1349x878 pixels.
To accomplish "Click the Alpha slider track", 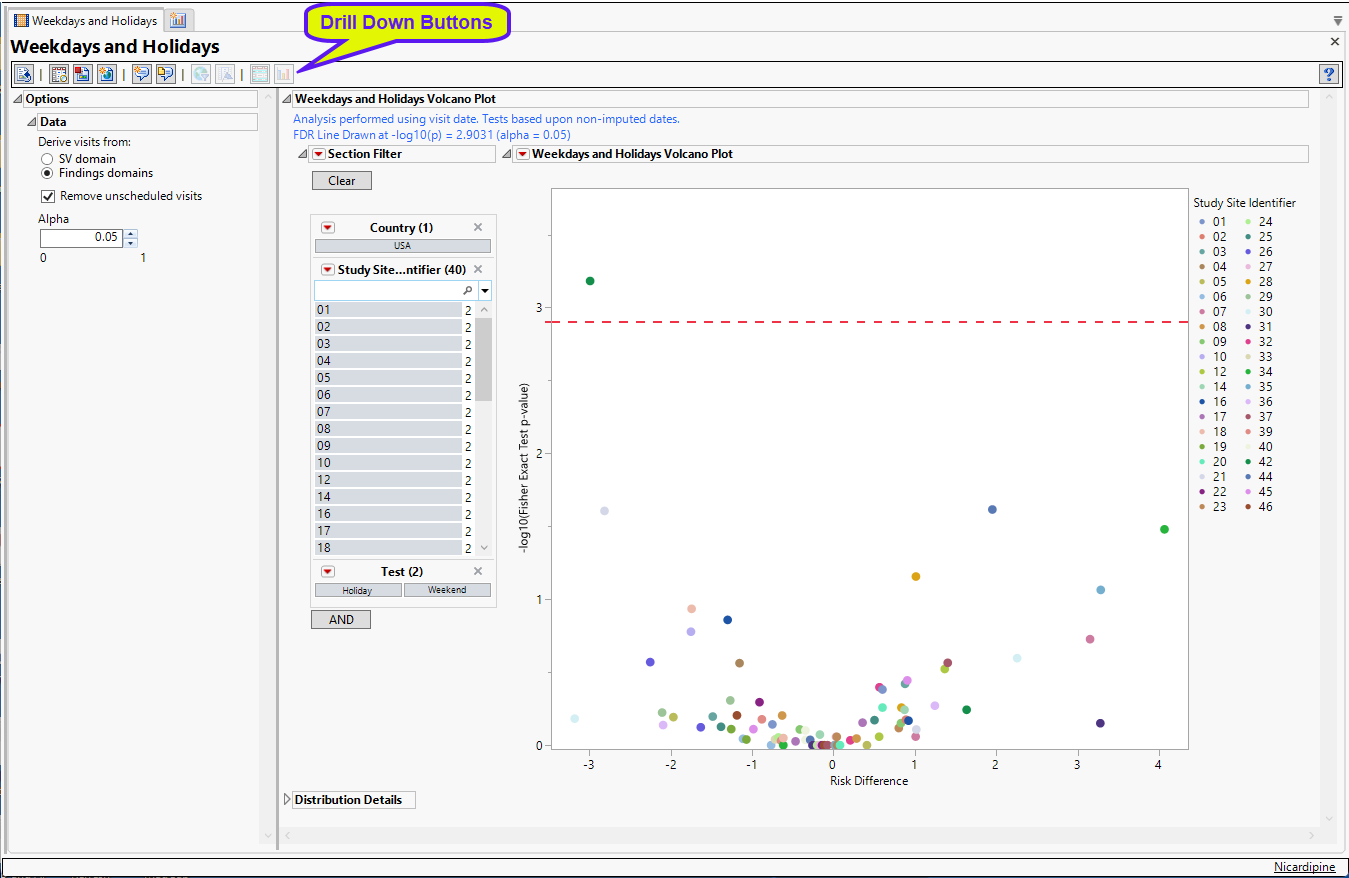I will [93, 257].
